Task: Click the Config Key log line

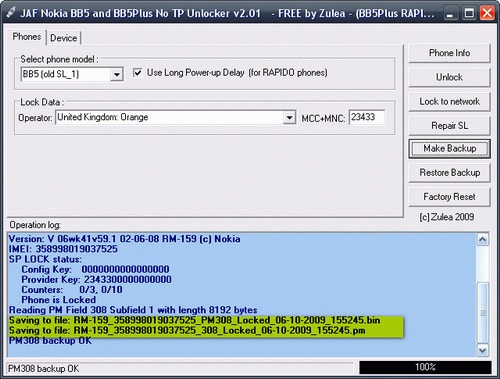Action: (x=95, y=269)
